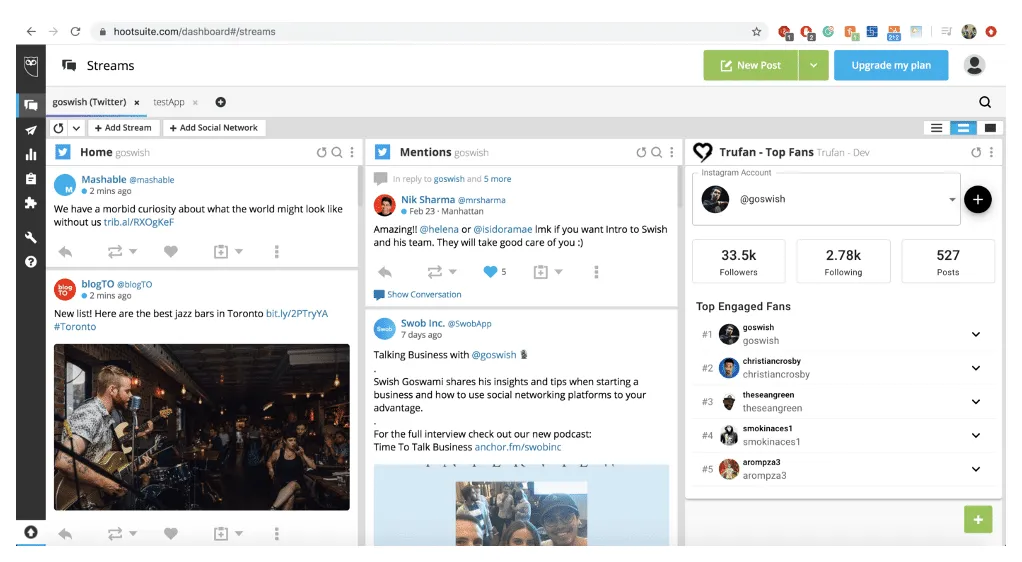Viewport: 1022px width, 562px height.
Task: Click the upload arrow icon at sidebar bottom
Action: tap(31, 532)
